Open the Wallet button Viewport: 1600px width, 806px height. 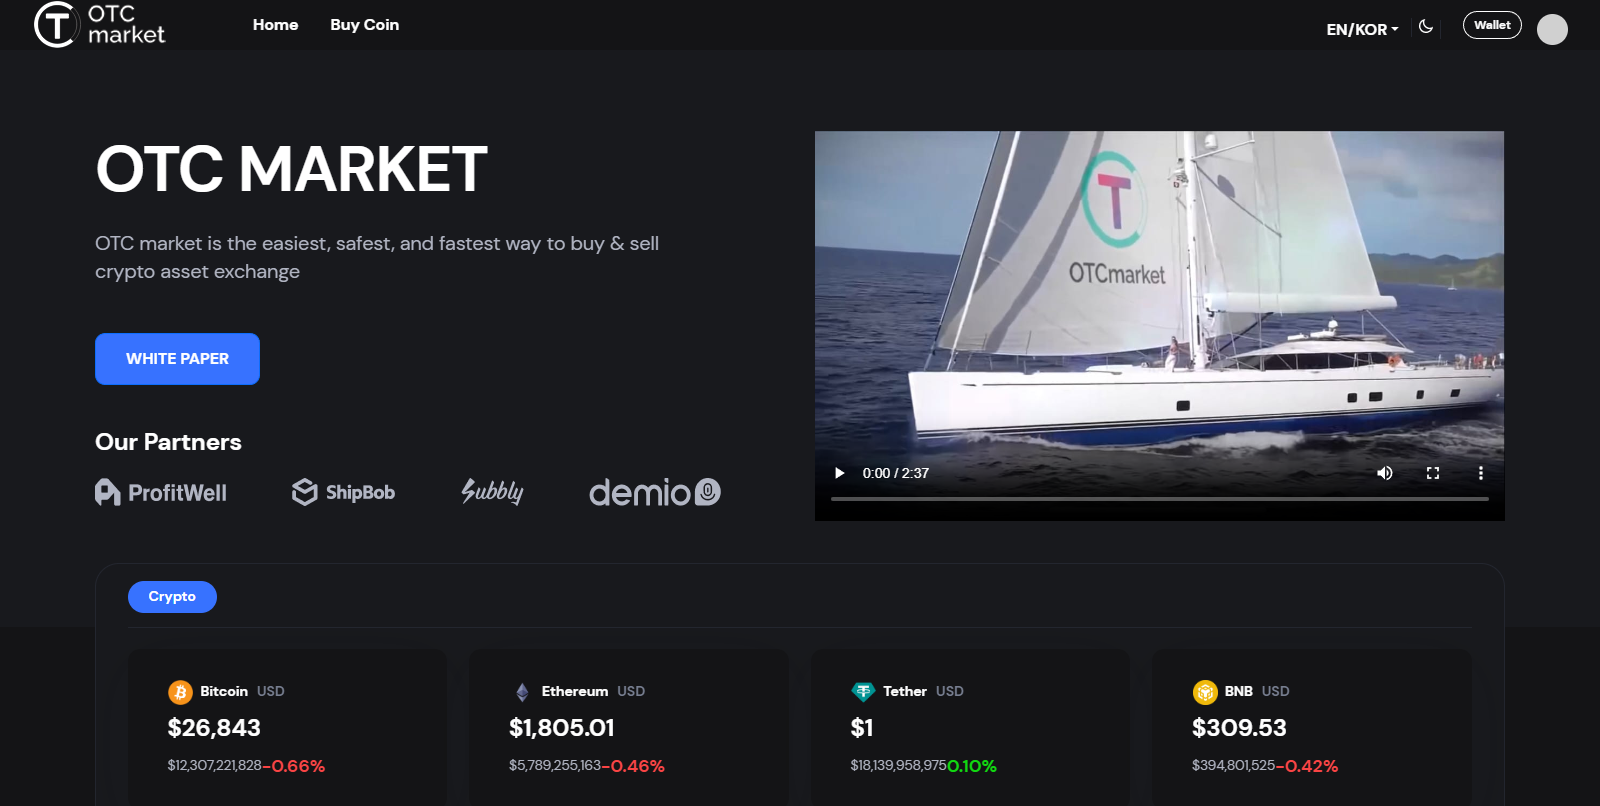tap(1491, 25)
